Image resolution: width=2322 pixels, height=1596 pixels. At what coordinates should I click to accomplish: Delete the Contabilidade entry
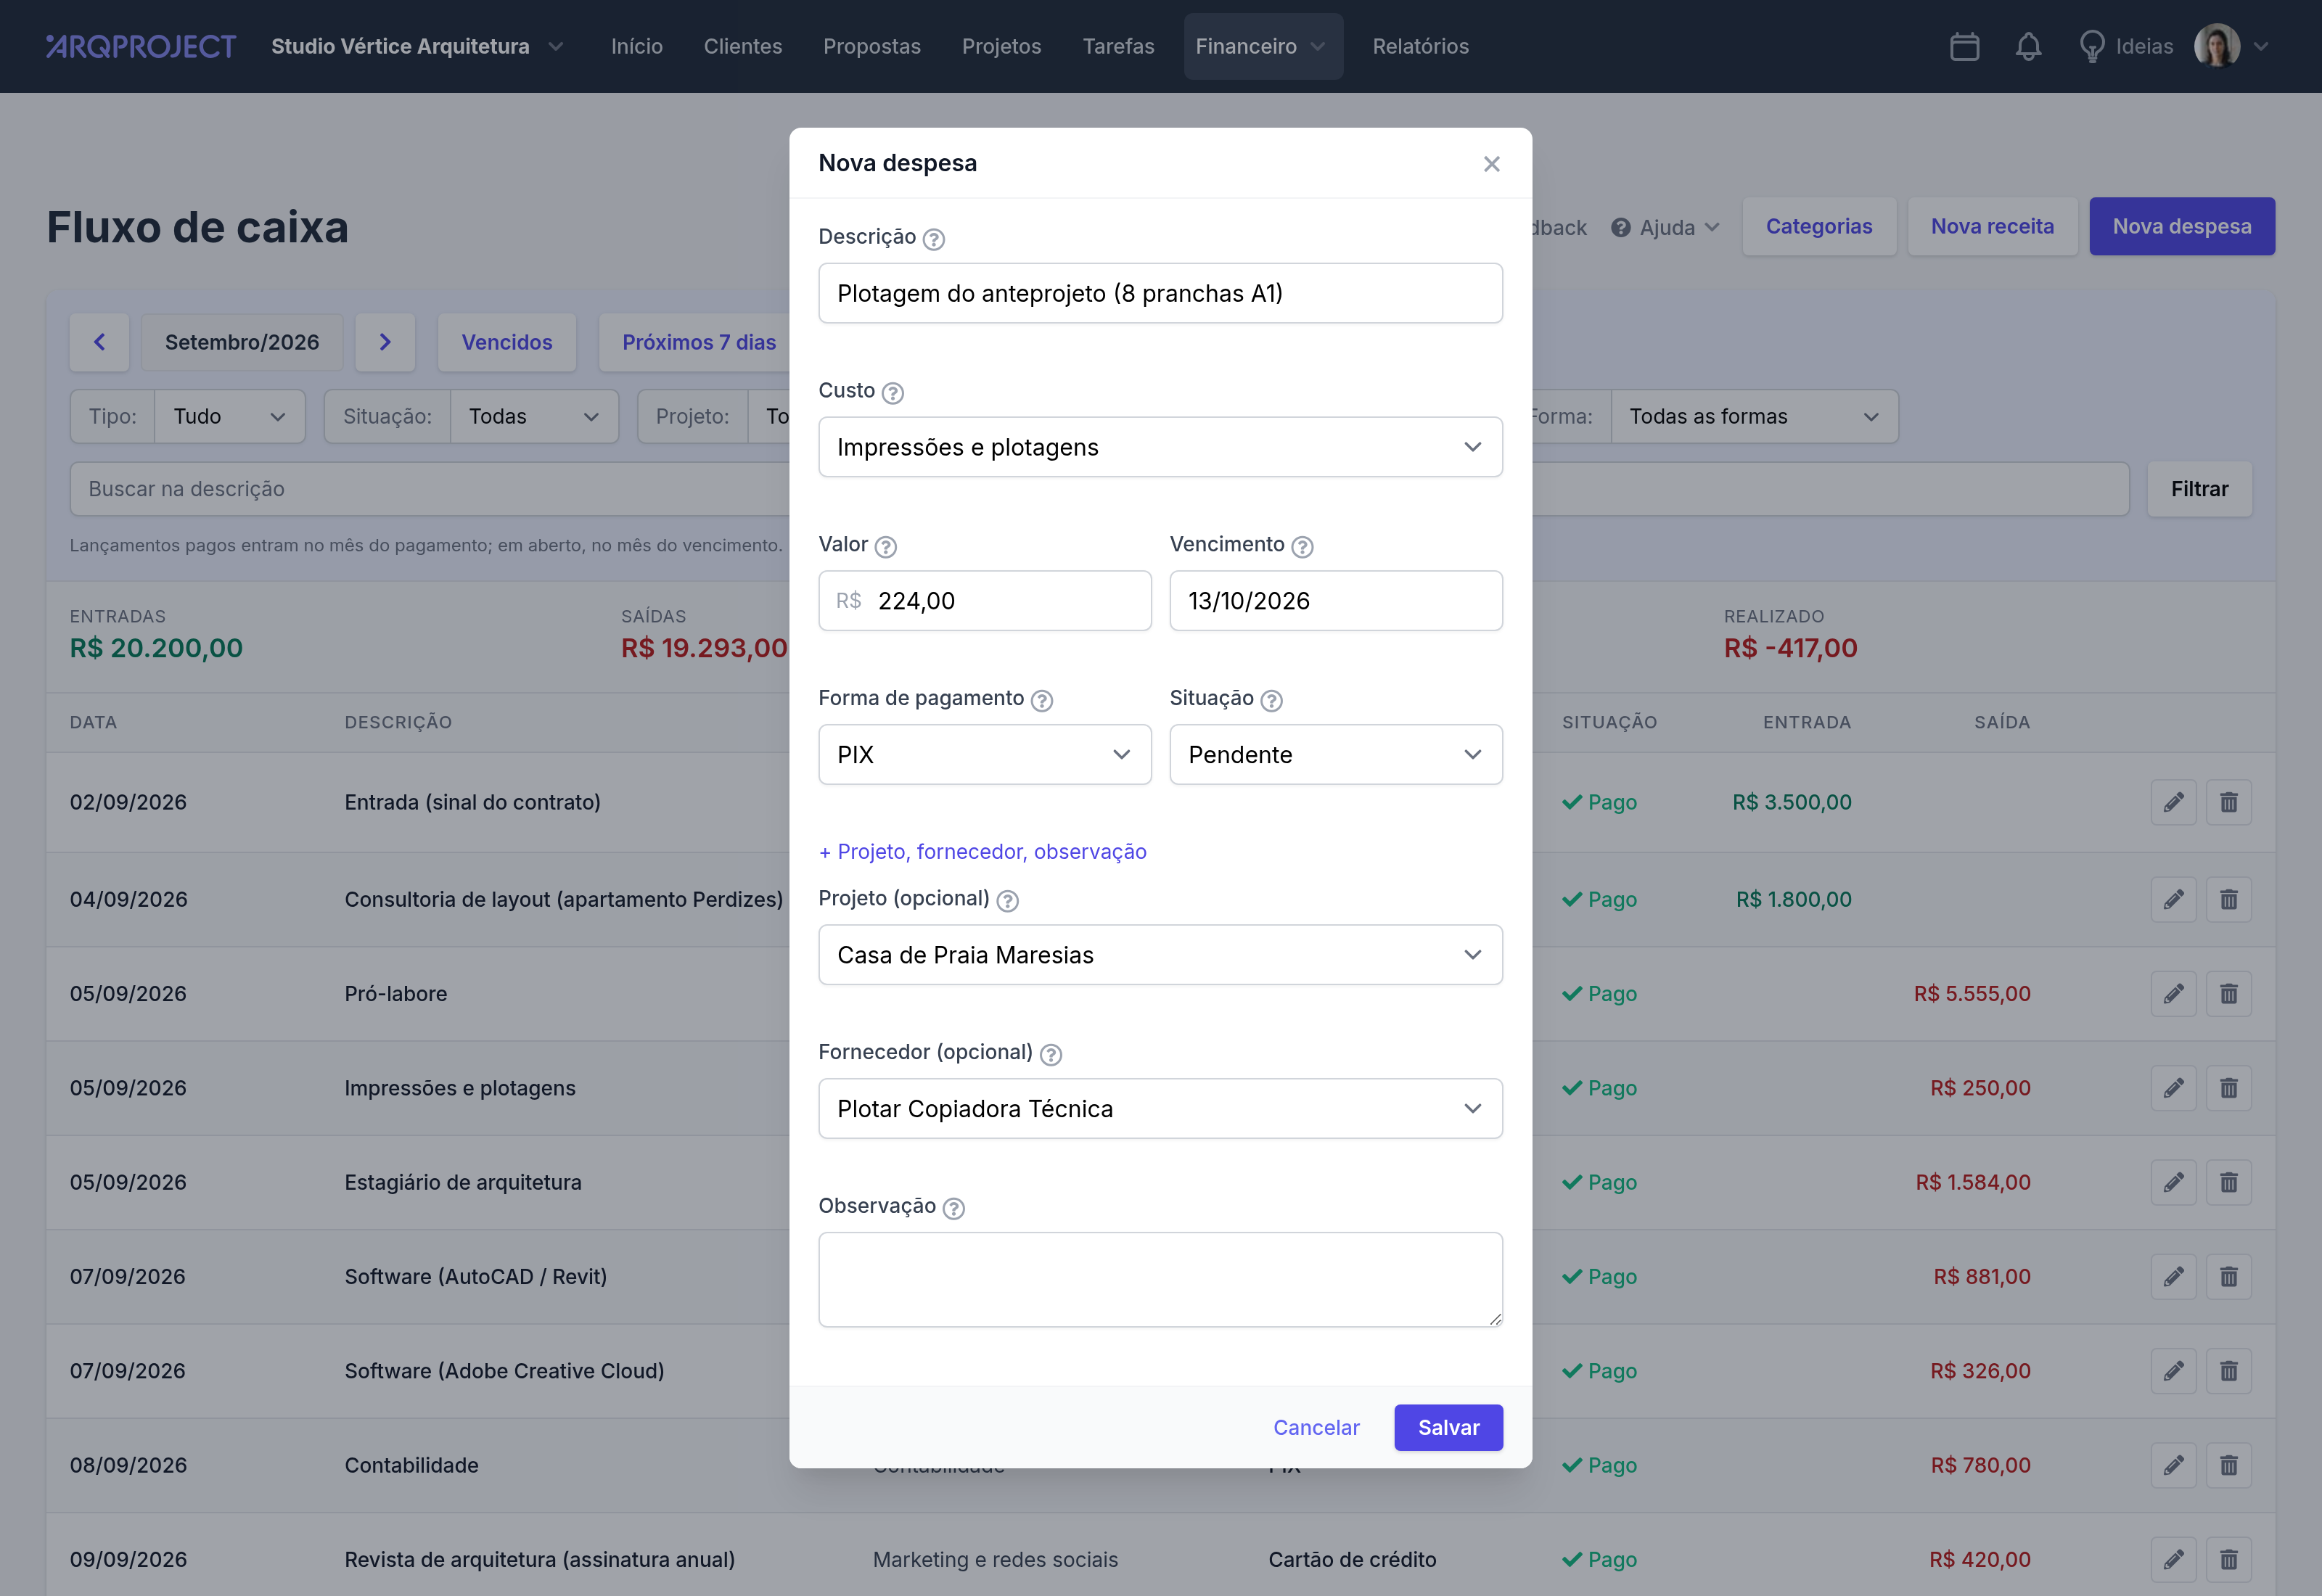2228,1465
